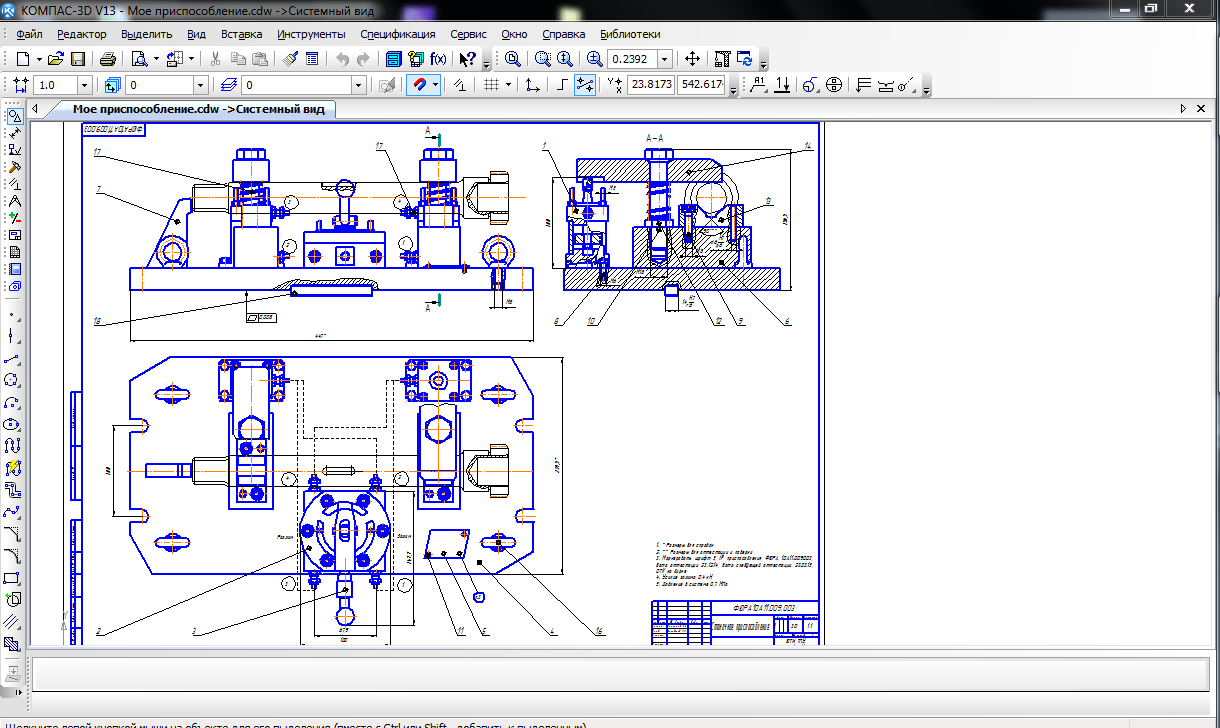This screenshot has height=728, width=1220.
Task: Toggle the local coordinate system button
Action: (532, 85)
